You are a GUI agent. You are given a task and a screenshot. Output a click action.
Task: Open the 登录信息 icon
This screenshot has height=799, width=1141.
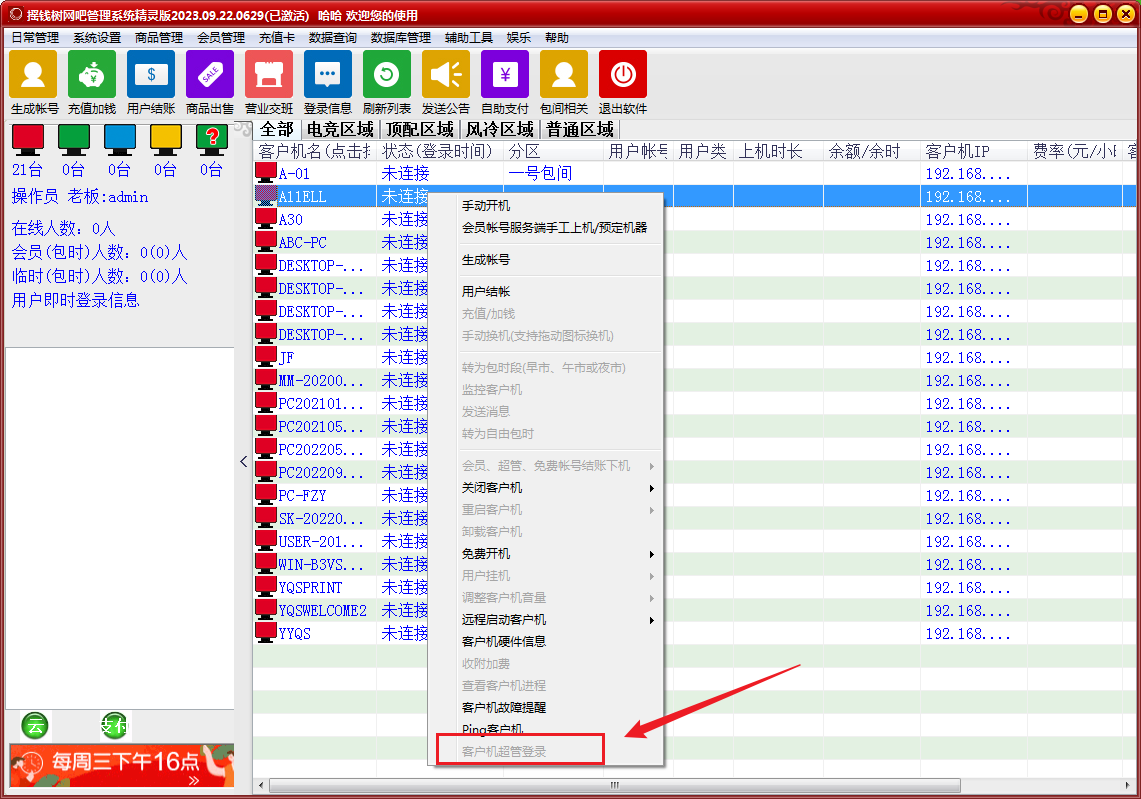tap(328, 75)
